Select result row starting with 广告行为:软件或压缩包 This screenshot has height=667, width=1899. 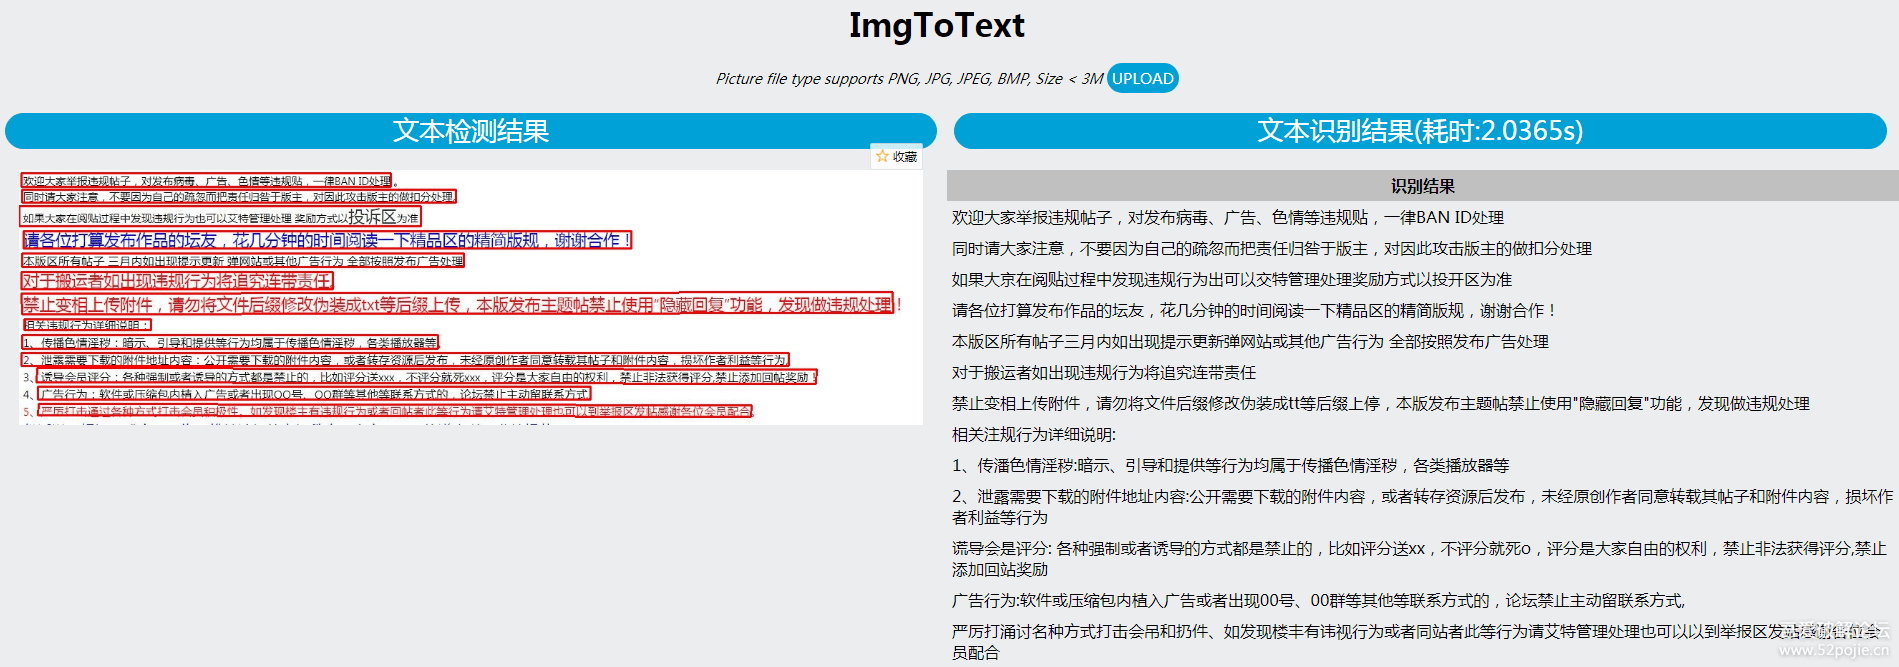coord(1318,601)
